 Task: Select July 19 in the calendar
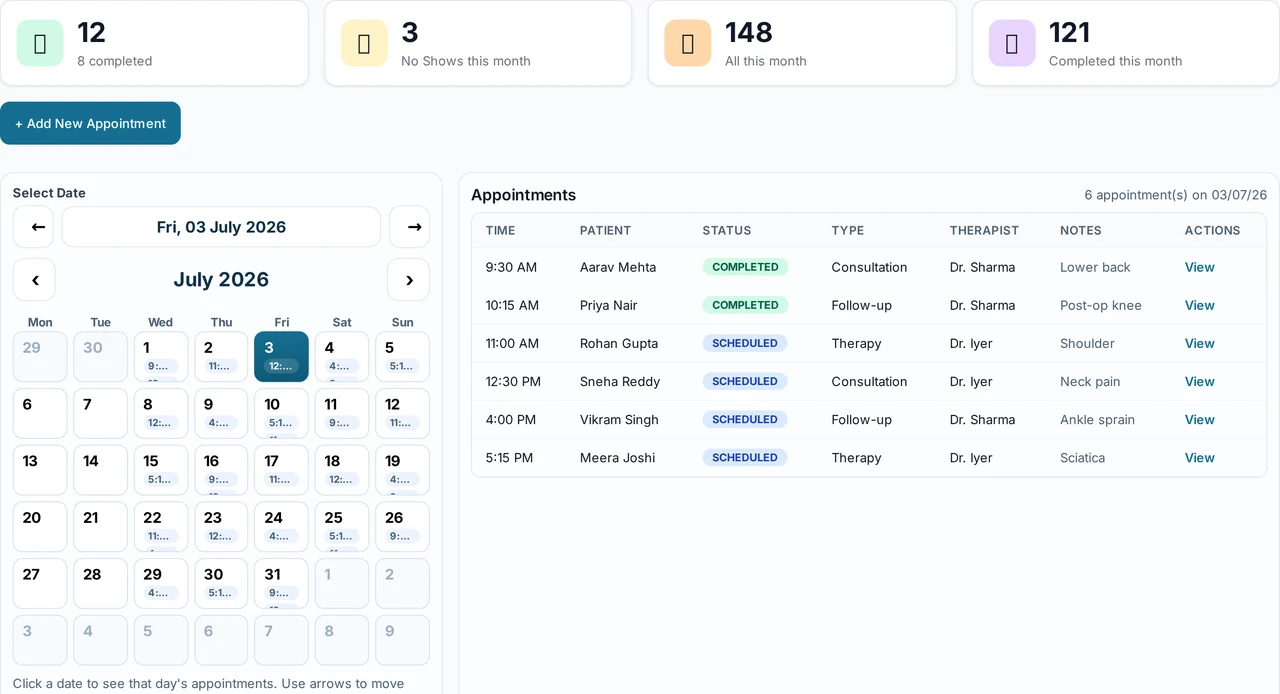402,470
